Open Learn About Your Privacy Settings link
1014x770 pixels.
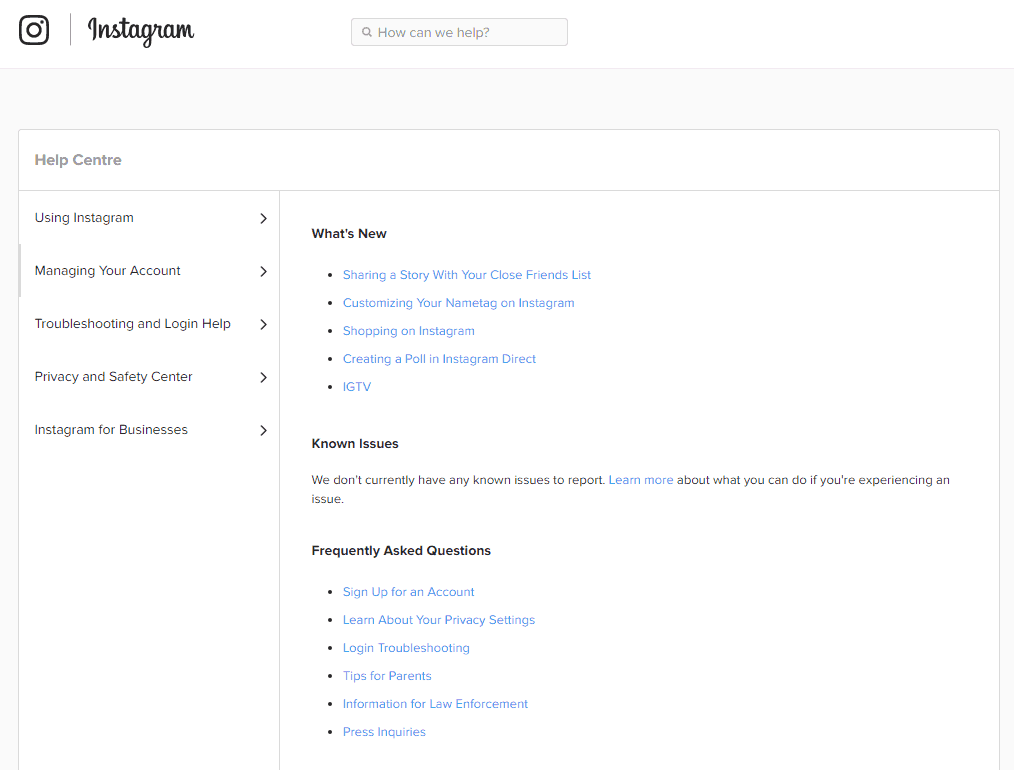click(x=439, y=620)
